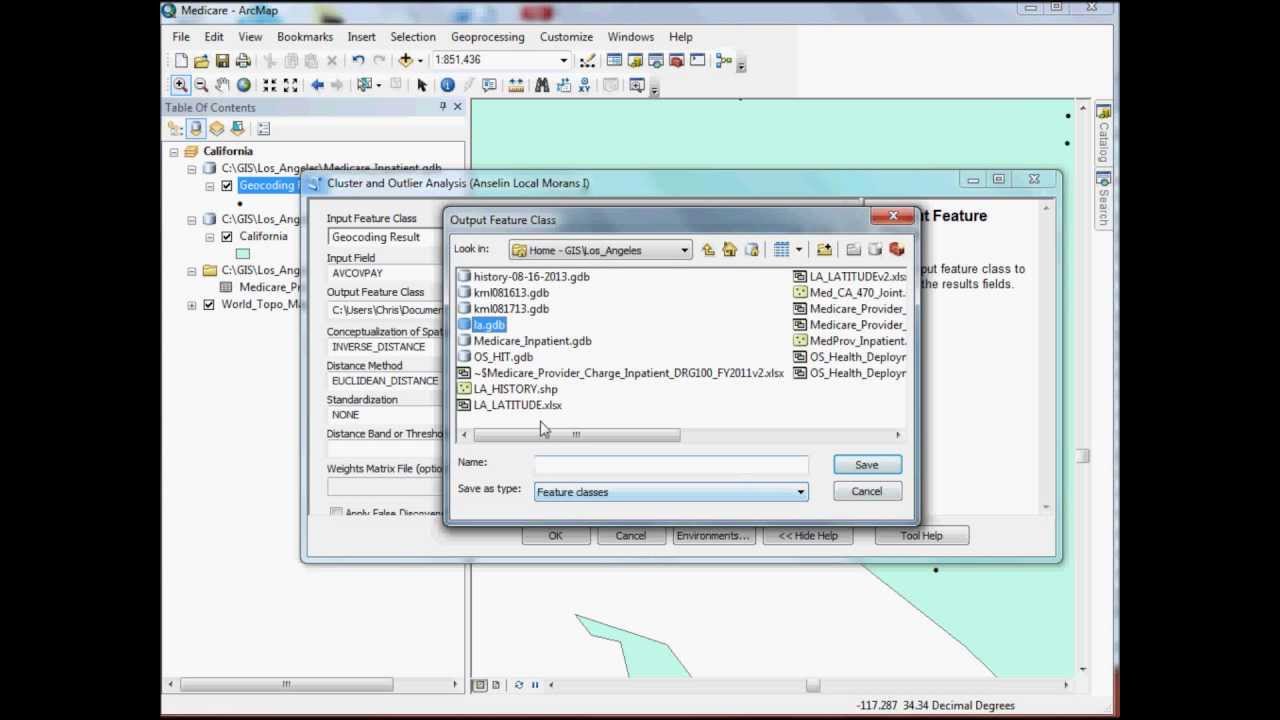Viewport: 1280px width, 720px height.
Task: Open the File menu
Action: coord(181,37)
